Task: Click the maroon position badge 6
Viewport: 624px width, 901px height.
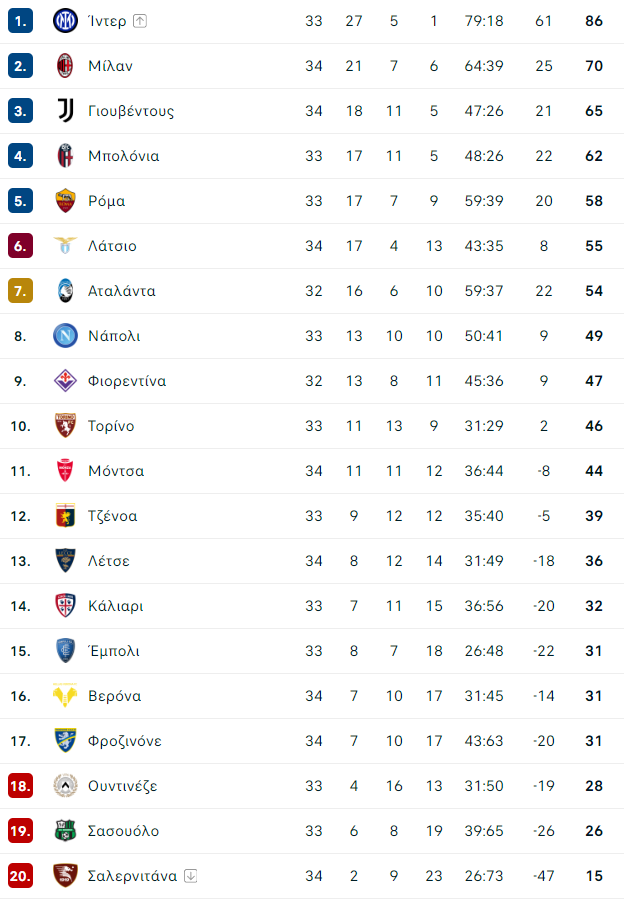Action: click(20, 246)
